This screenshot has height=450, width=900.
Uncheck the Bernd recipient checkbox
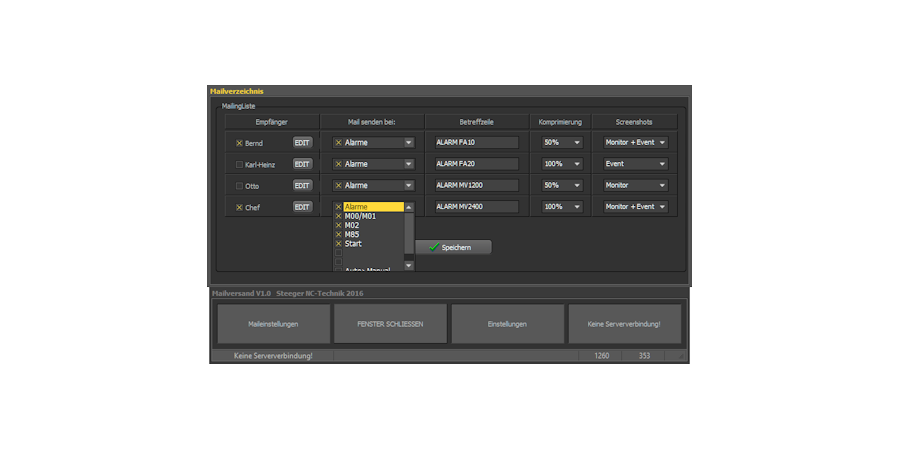239,143
